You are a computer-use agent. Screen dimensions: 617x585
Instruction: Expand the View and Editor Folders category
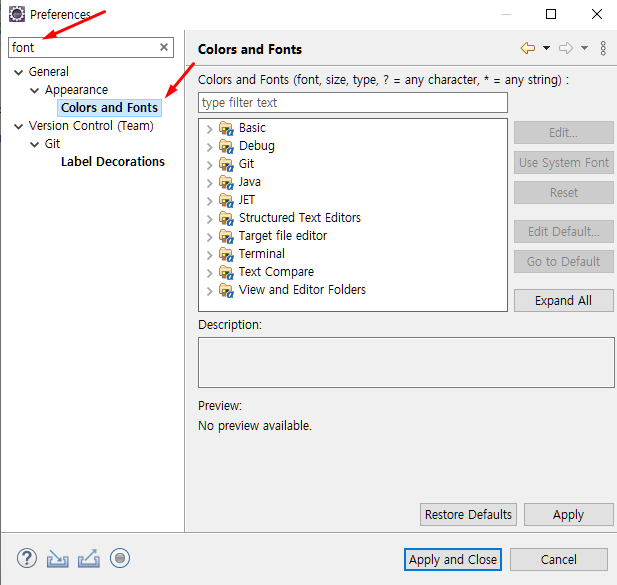click(209, 291)
